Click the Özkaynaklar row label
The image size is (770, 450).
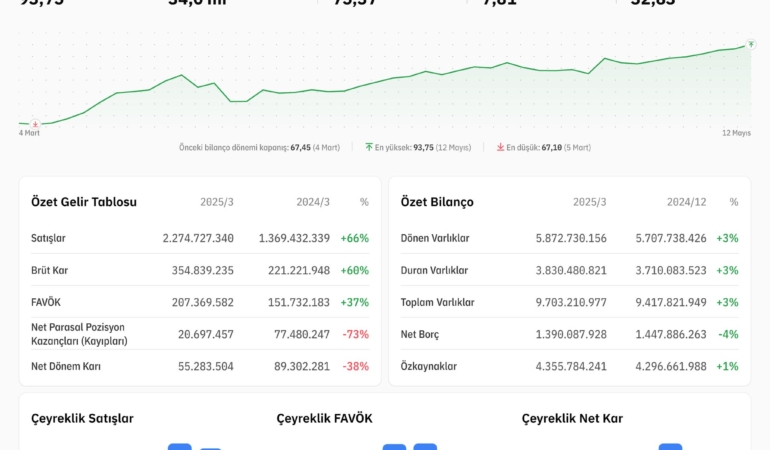pyautogui.click(x=429, y=366)
